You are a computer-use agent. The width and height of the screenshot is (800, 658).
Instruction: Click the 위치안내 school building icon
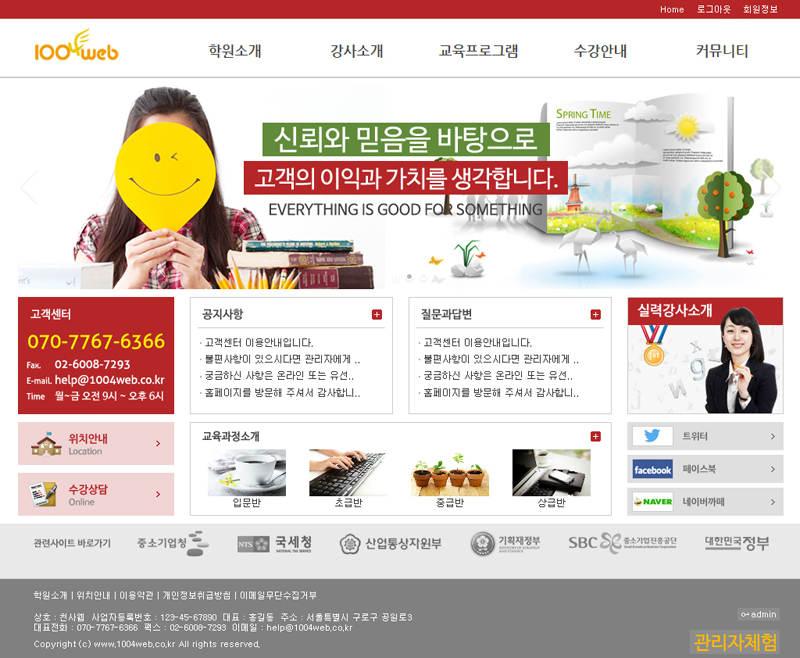point(46,444)
